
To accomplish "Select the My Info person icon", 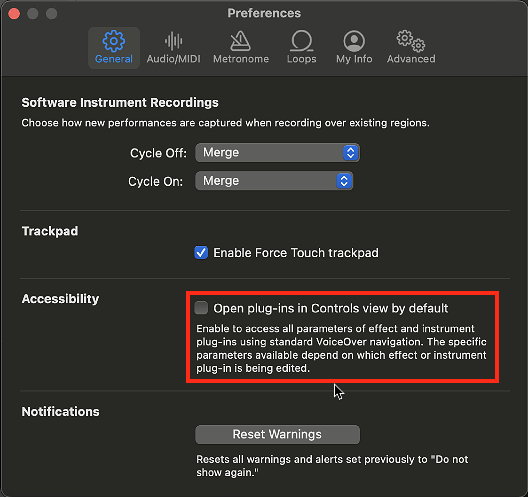I will (354, 41).
